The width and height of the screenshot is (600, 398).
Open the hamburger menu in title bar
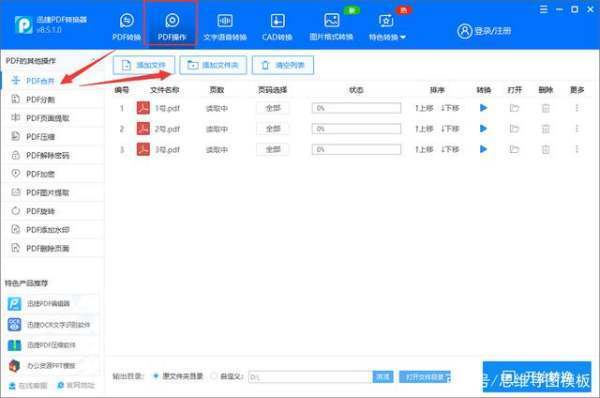coord(543,10)
